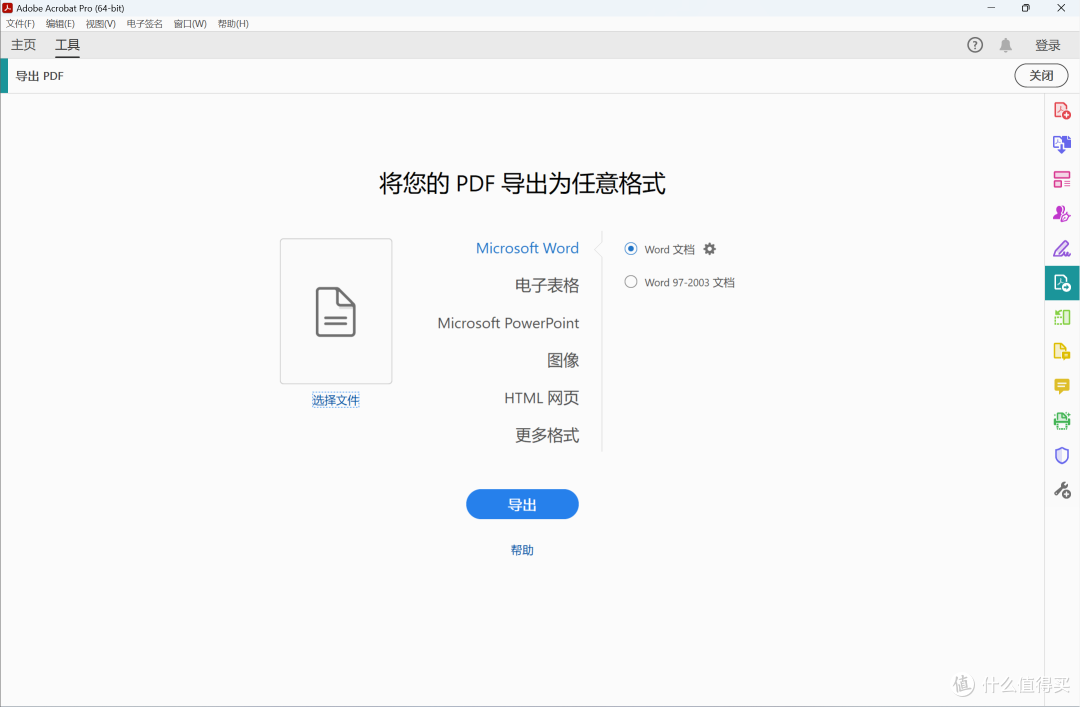Click the 导出 PDF toolbar title
The width and height of the screenshot is (1080, 707).
point(39,76)
